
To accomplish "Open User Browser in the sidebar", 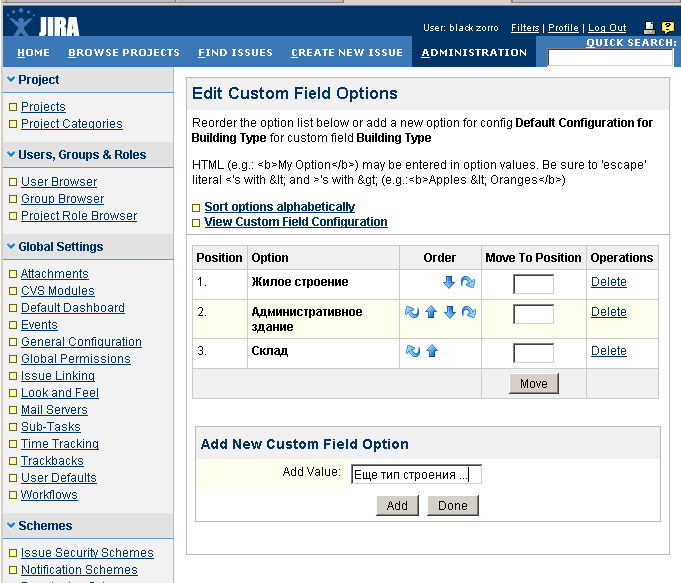I will (x=59, y=182).
